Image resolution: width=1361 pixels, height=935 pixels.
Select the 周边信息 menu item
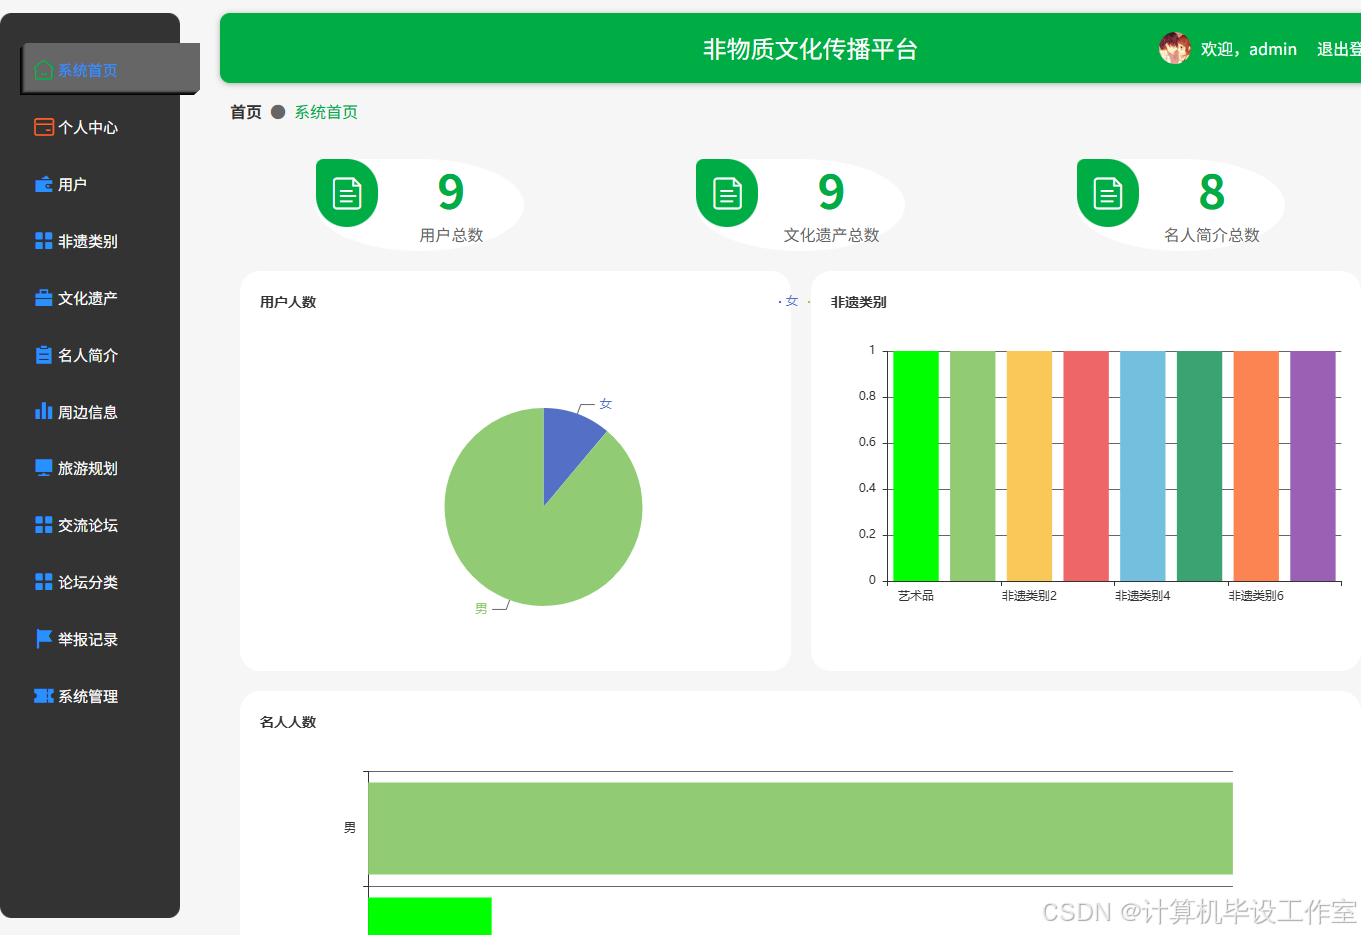(x=90, y=412)
